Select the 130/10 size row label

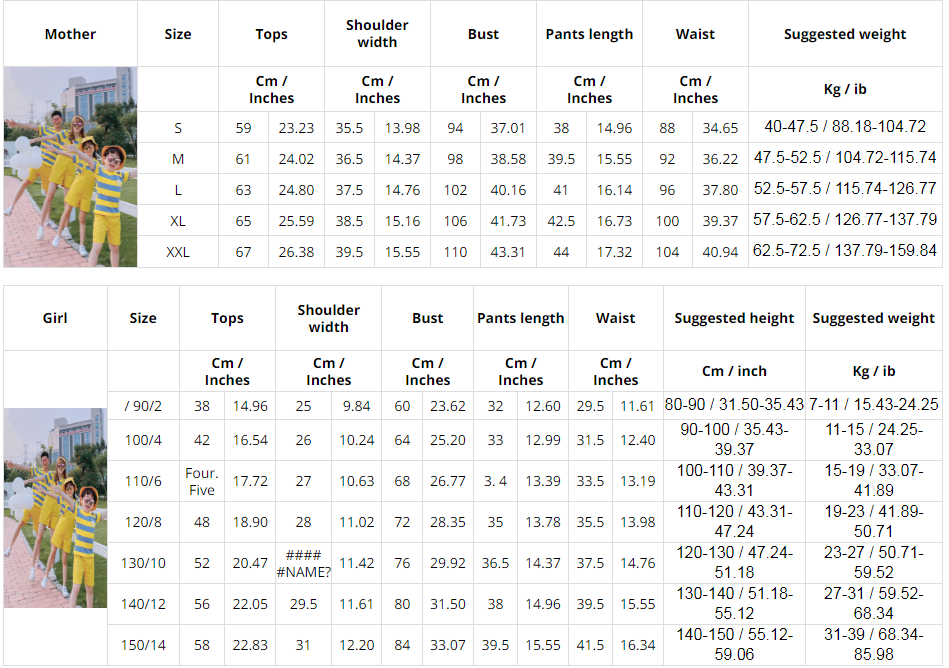[x=143, y=563]
